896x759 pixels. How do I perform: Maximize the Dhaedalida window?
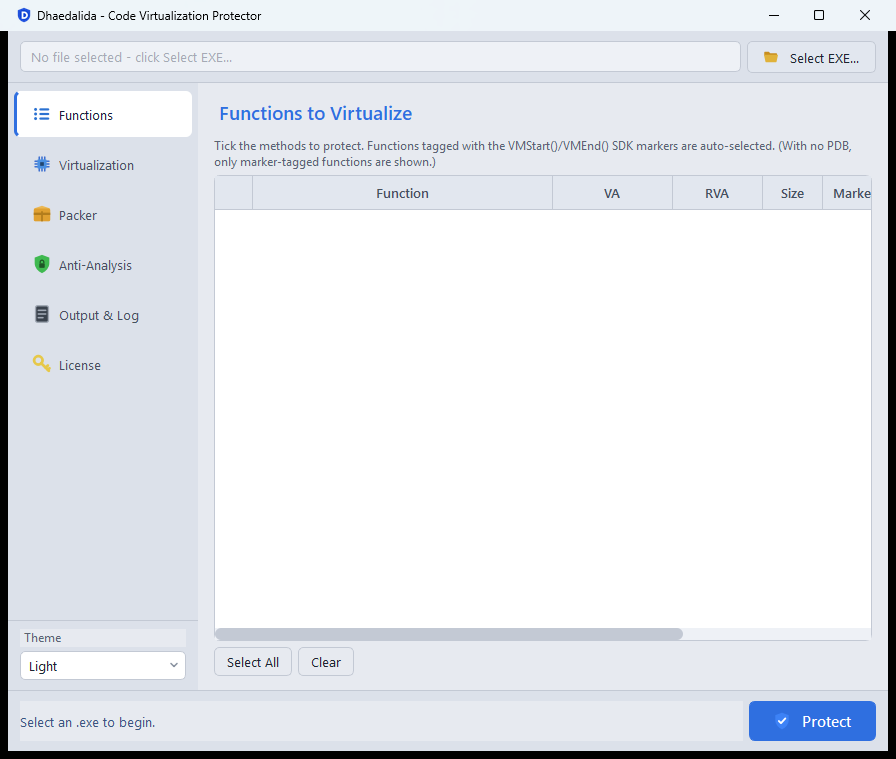point(819,15)
